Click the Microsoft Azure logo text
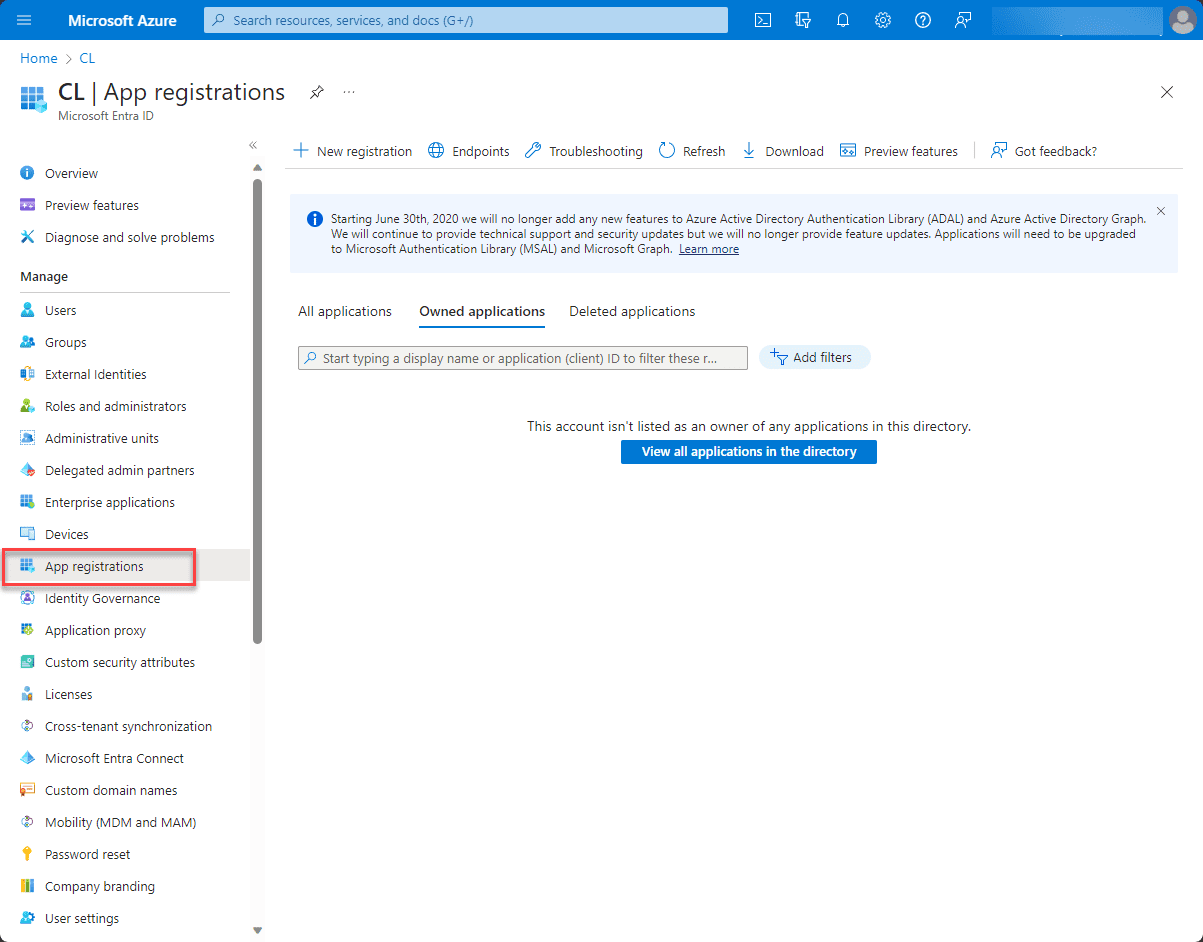This screenshot has width=1203, height=942. (122, 20)
